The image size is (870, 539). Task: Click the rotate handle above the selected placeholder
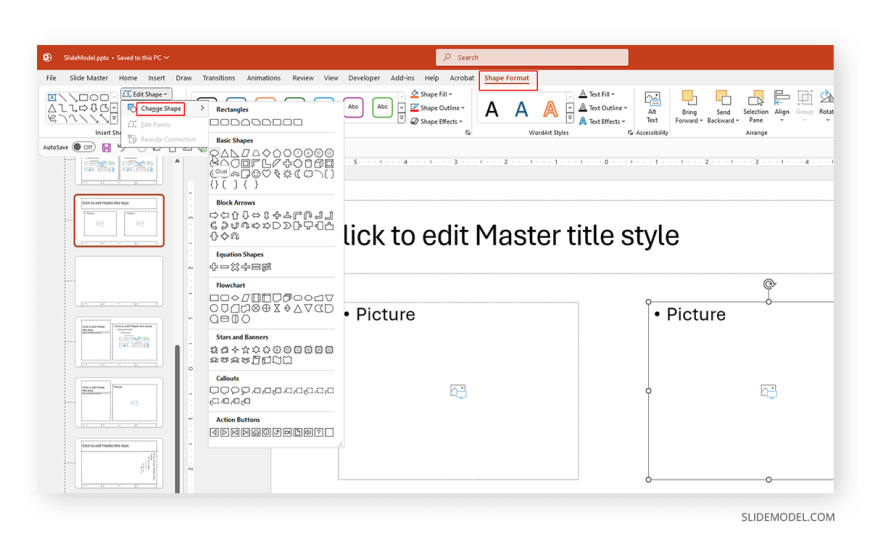[768, 284]
